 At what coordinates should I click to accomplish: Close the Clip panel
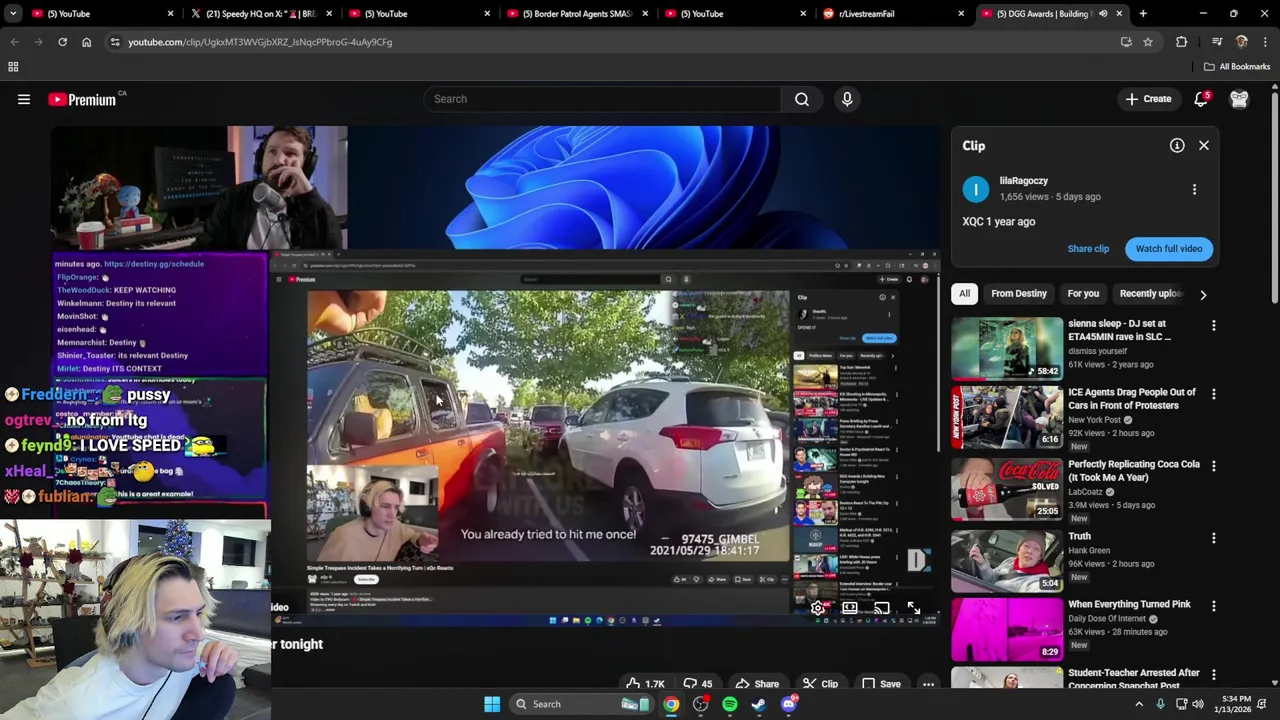tap(1204, 146)
